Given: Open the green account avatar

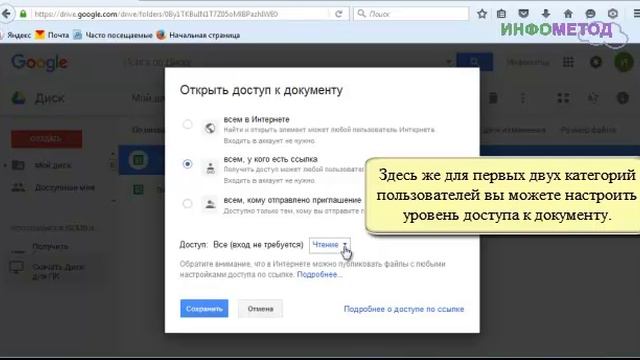Looking at the screenshot, I should pyautogui.click(x=624, y=62).
